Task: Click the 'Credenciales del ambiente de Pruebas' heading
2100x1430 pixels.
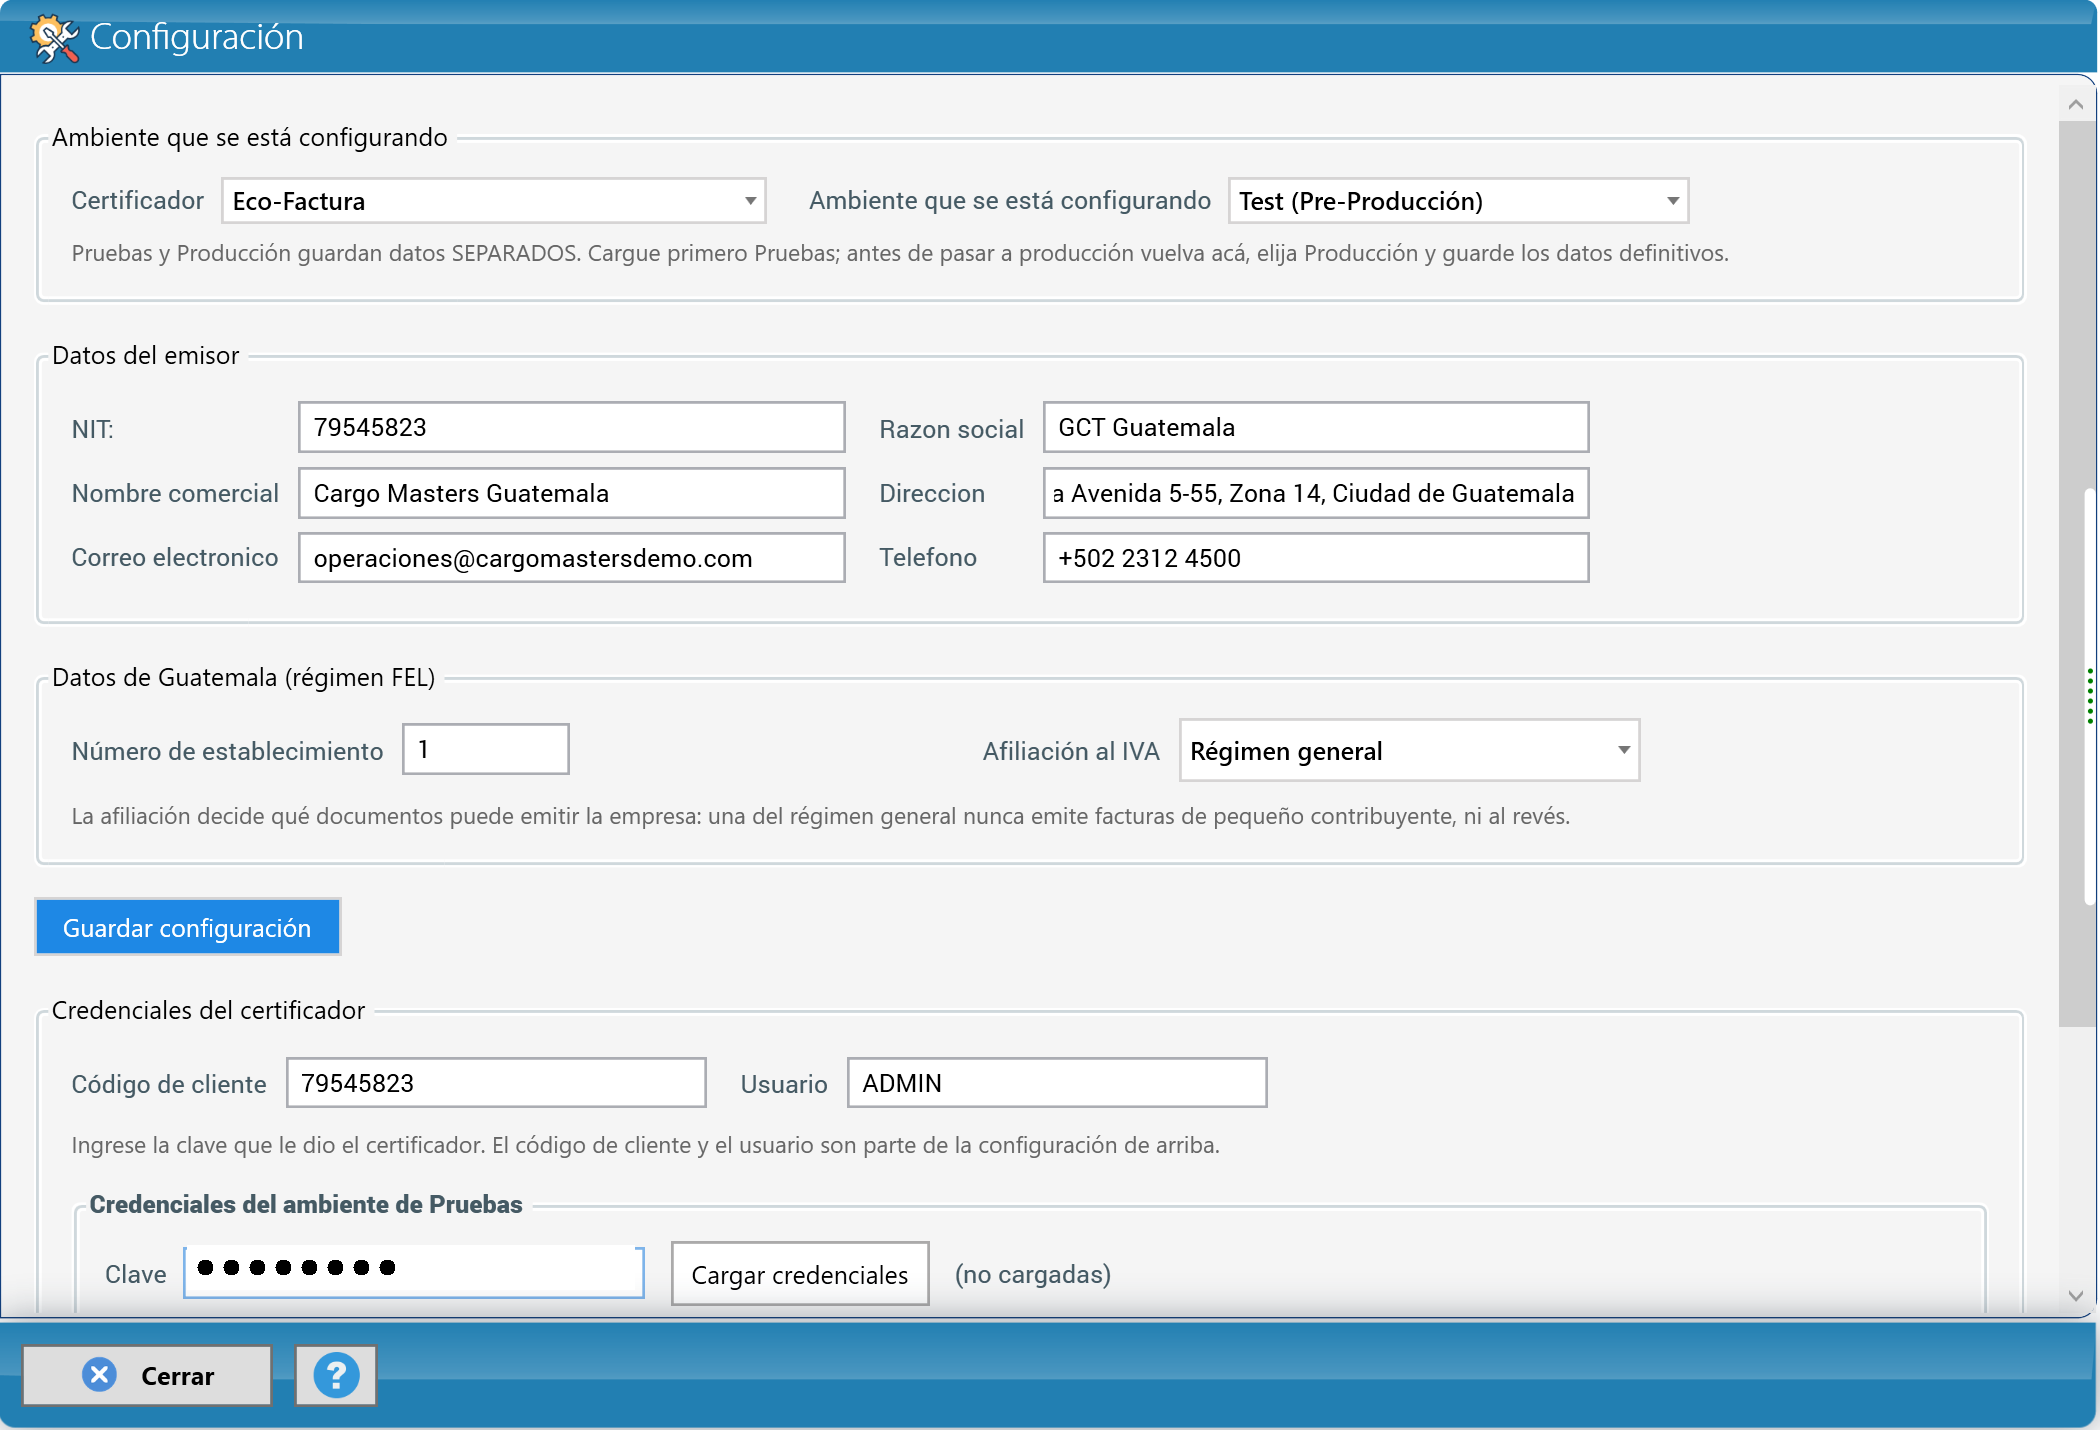Action: [306, 1204]
